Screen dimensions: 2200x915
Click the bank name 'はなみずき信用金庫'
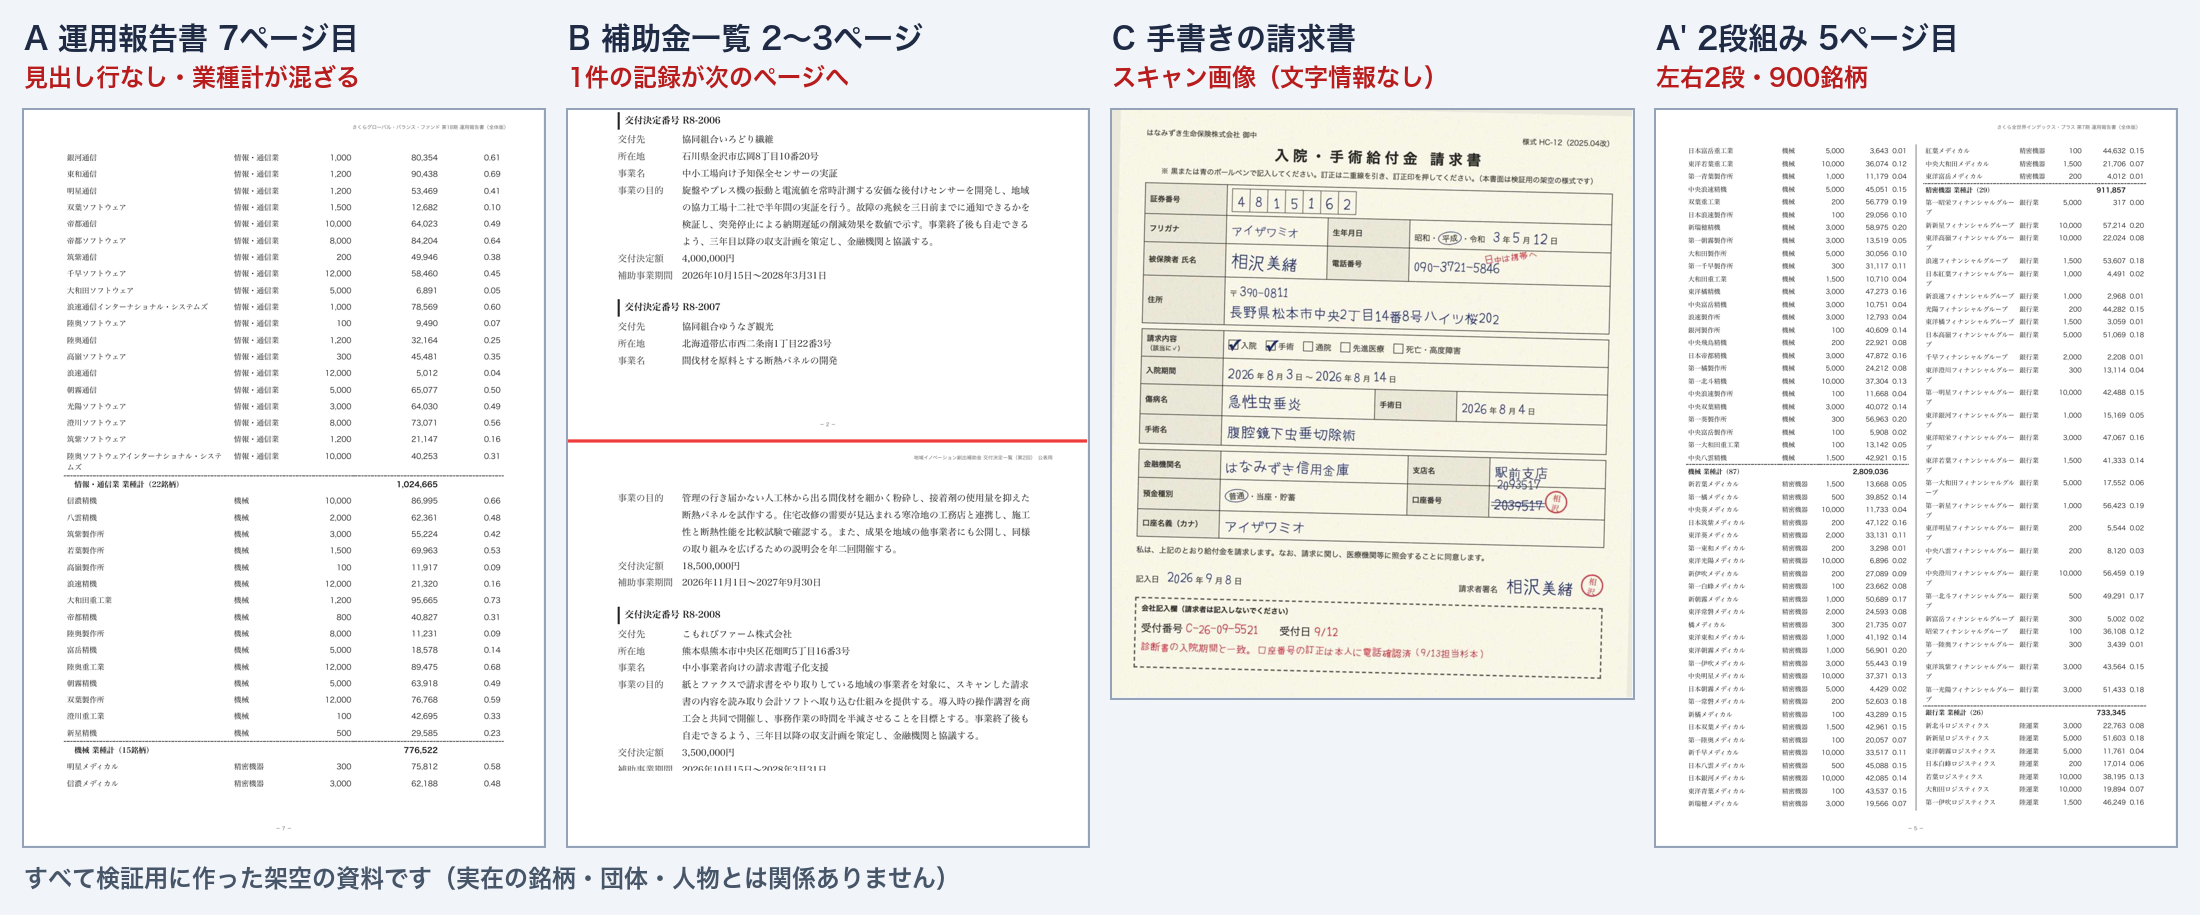tap(1287, 467)
